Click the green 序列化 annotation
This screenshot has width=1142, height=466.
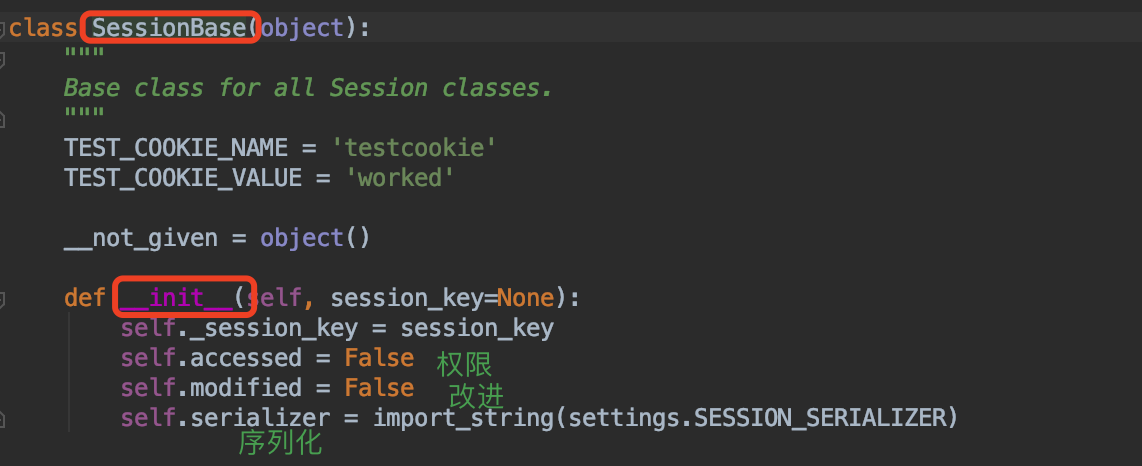point(280,443)
